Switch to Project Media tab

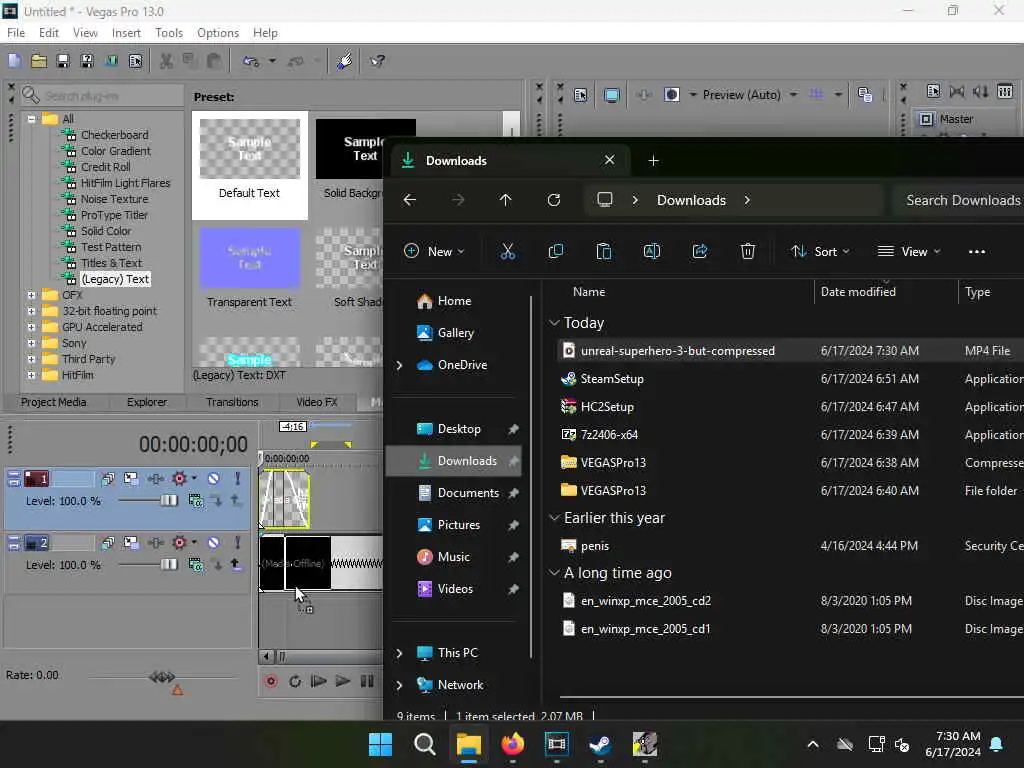[54, 402]
